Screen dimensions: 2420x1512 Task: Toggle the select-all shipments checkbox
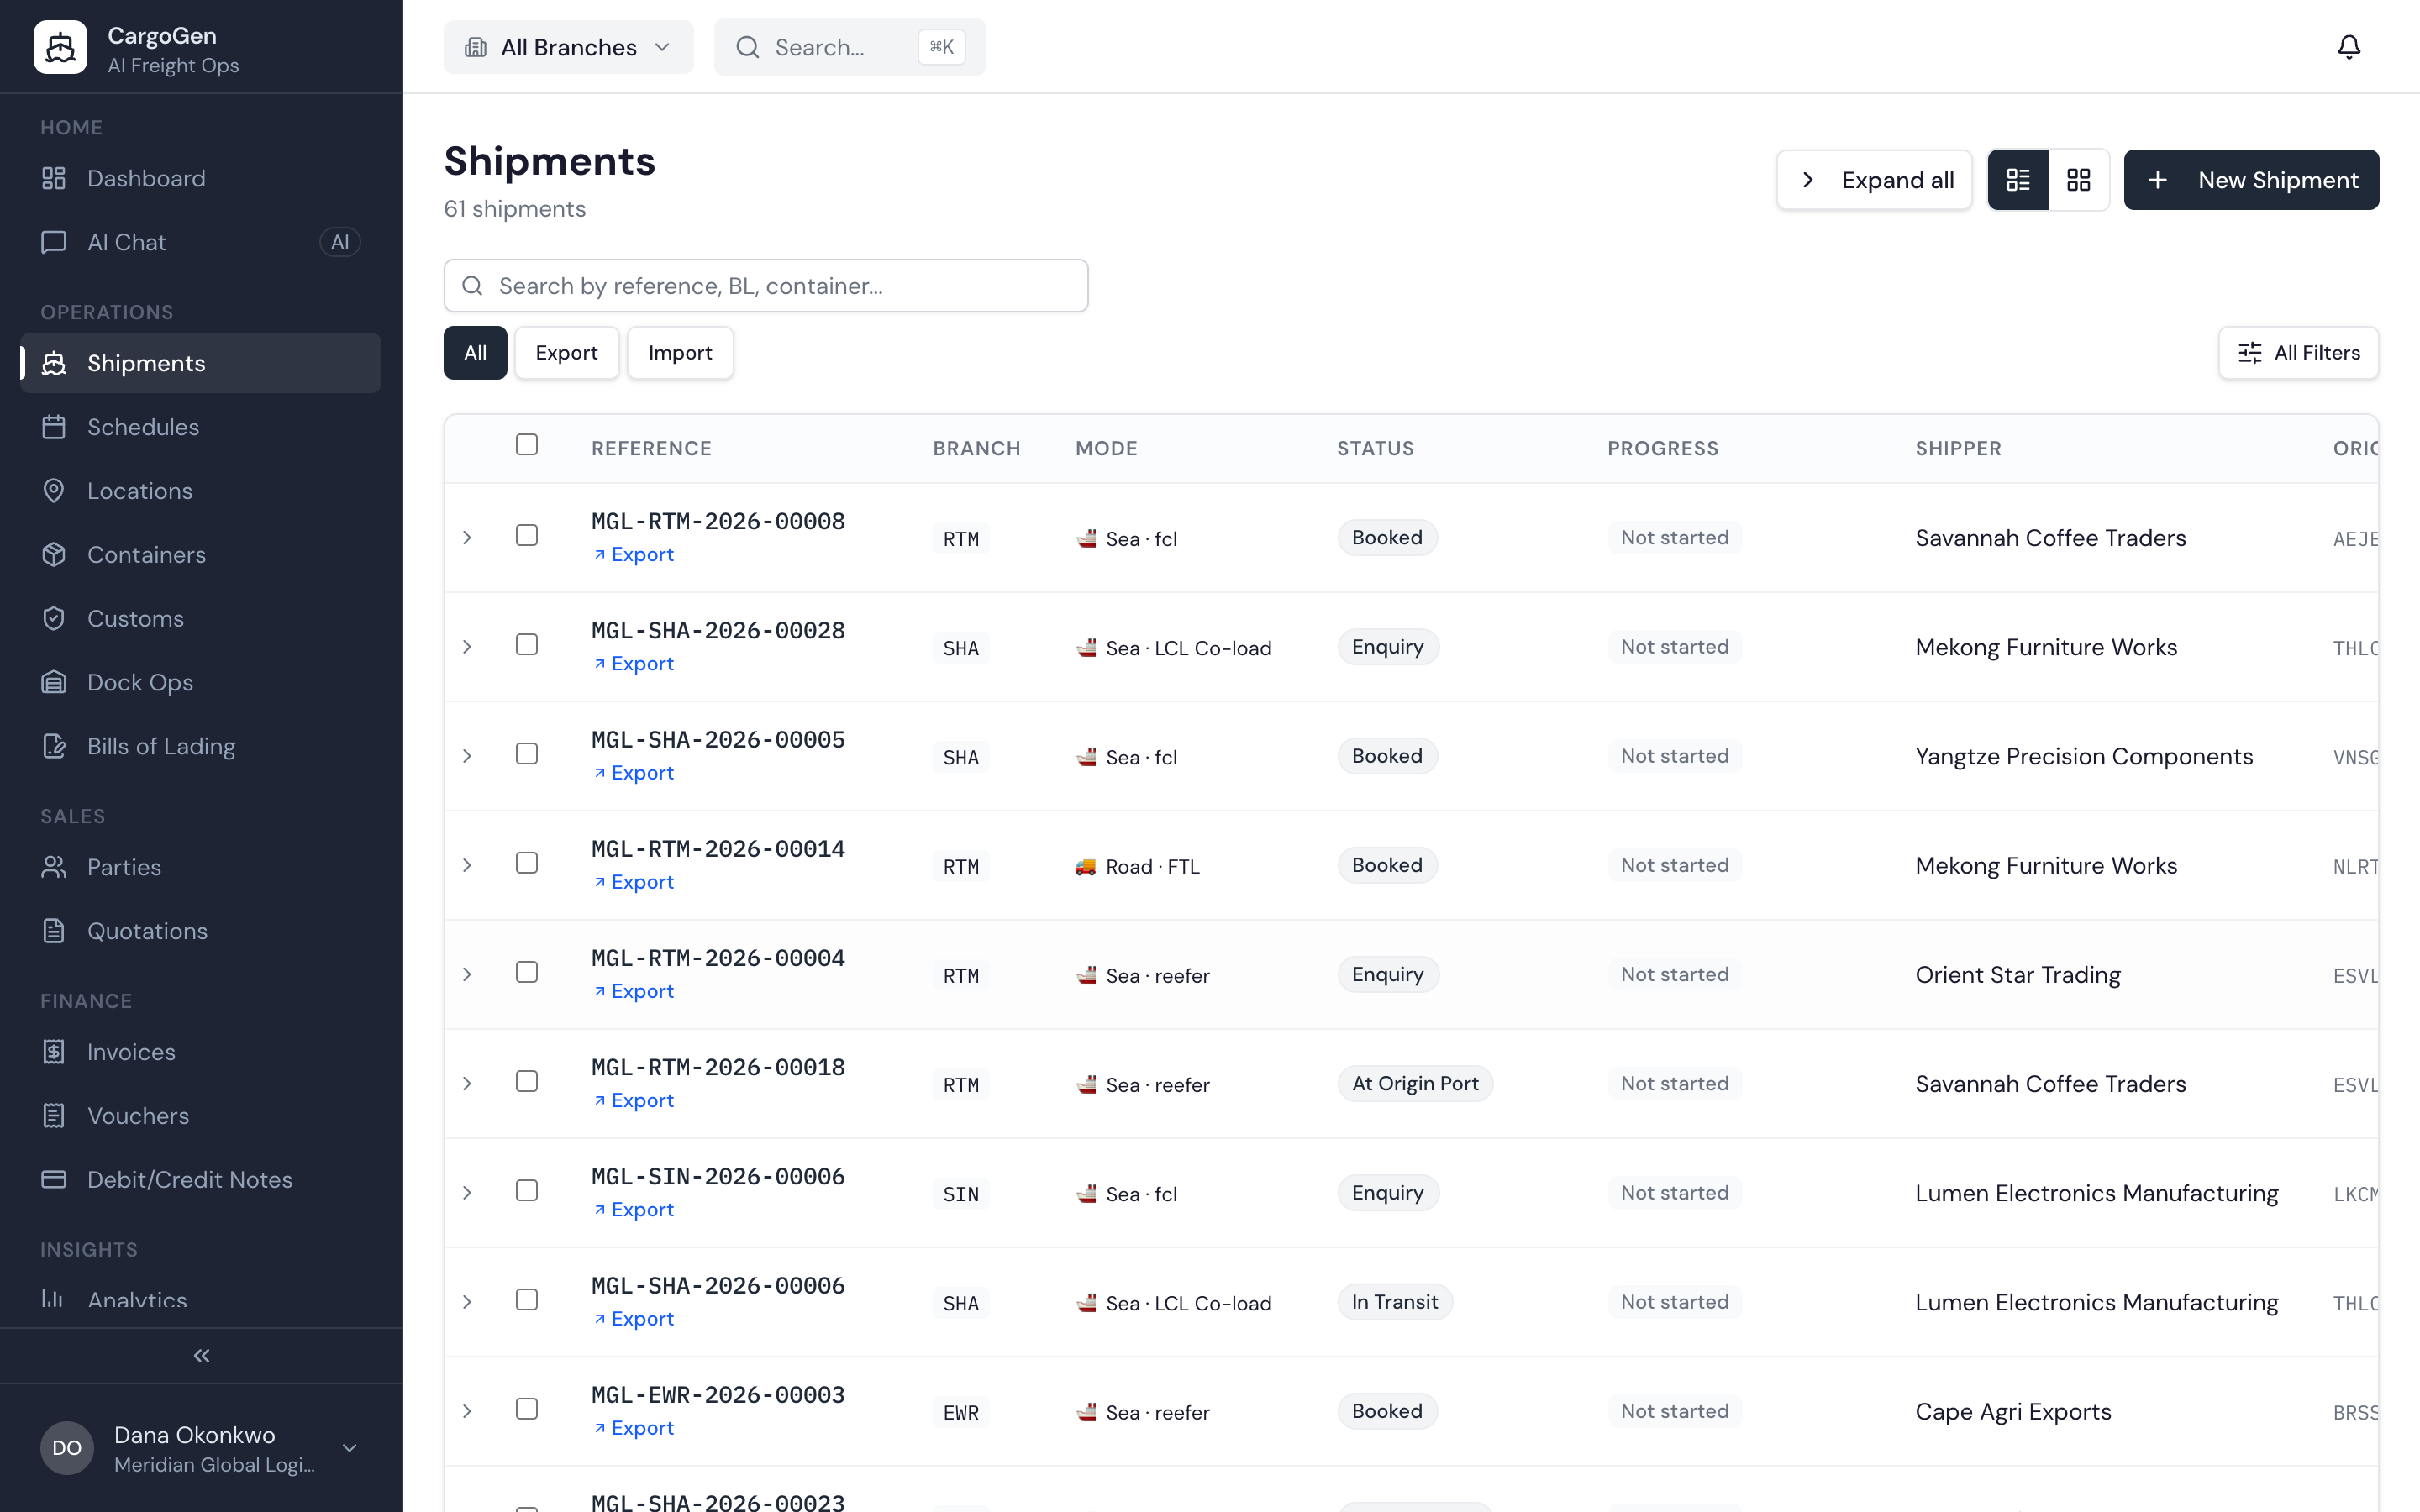(x=527, y=445)
